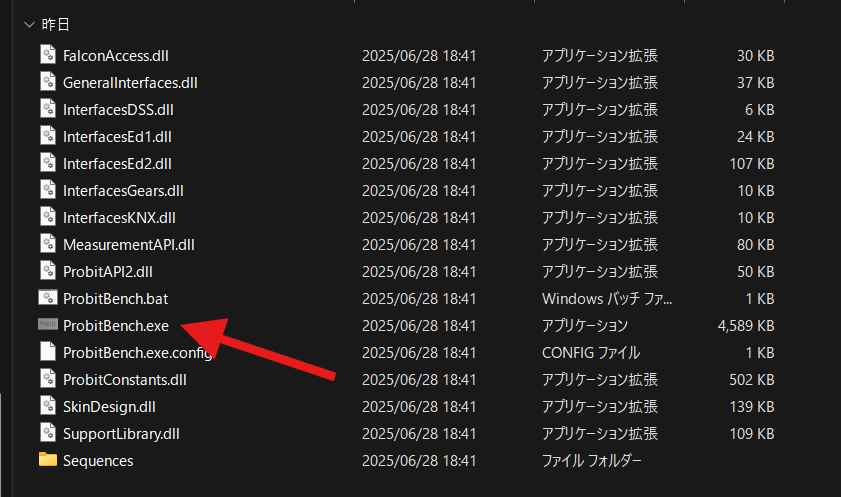Select the ProbitBench.exe application icon
The height and width of the screenshot is (497, 841).
48,324
